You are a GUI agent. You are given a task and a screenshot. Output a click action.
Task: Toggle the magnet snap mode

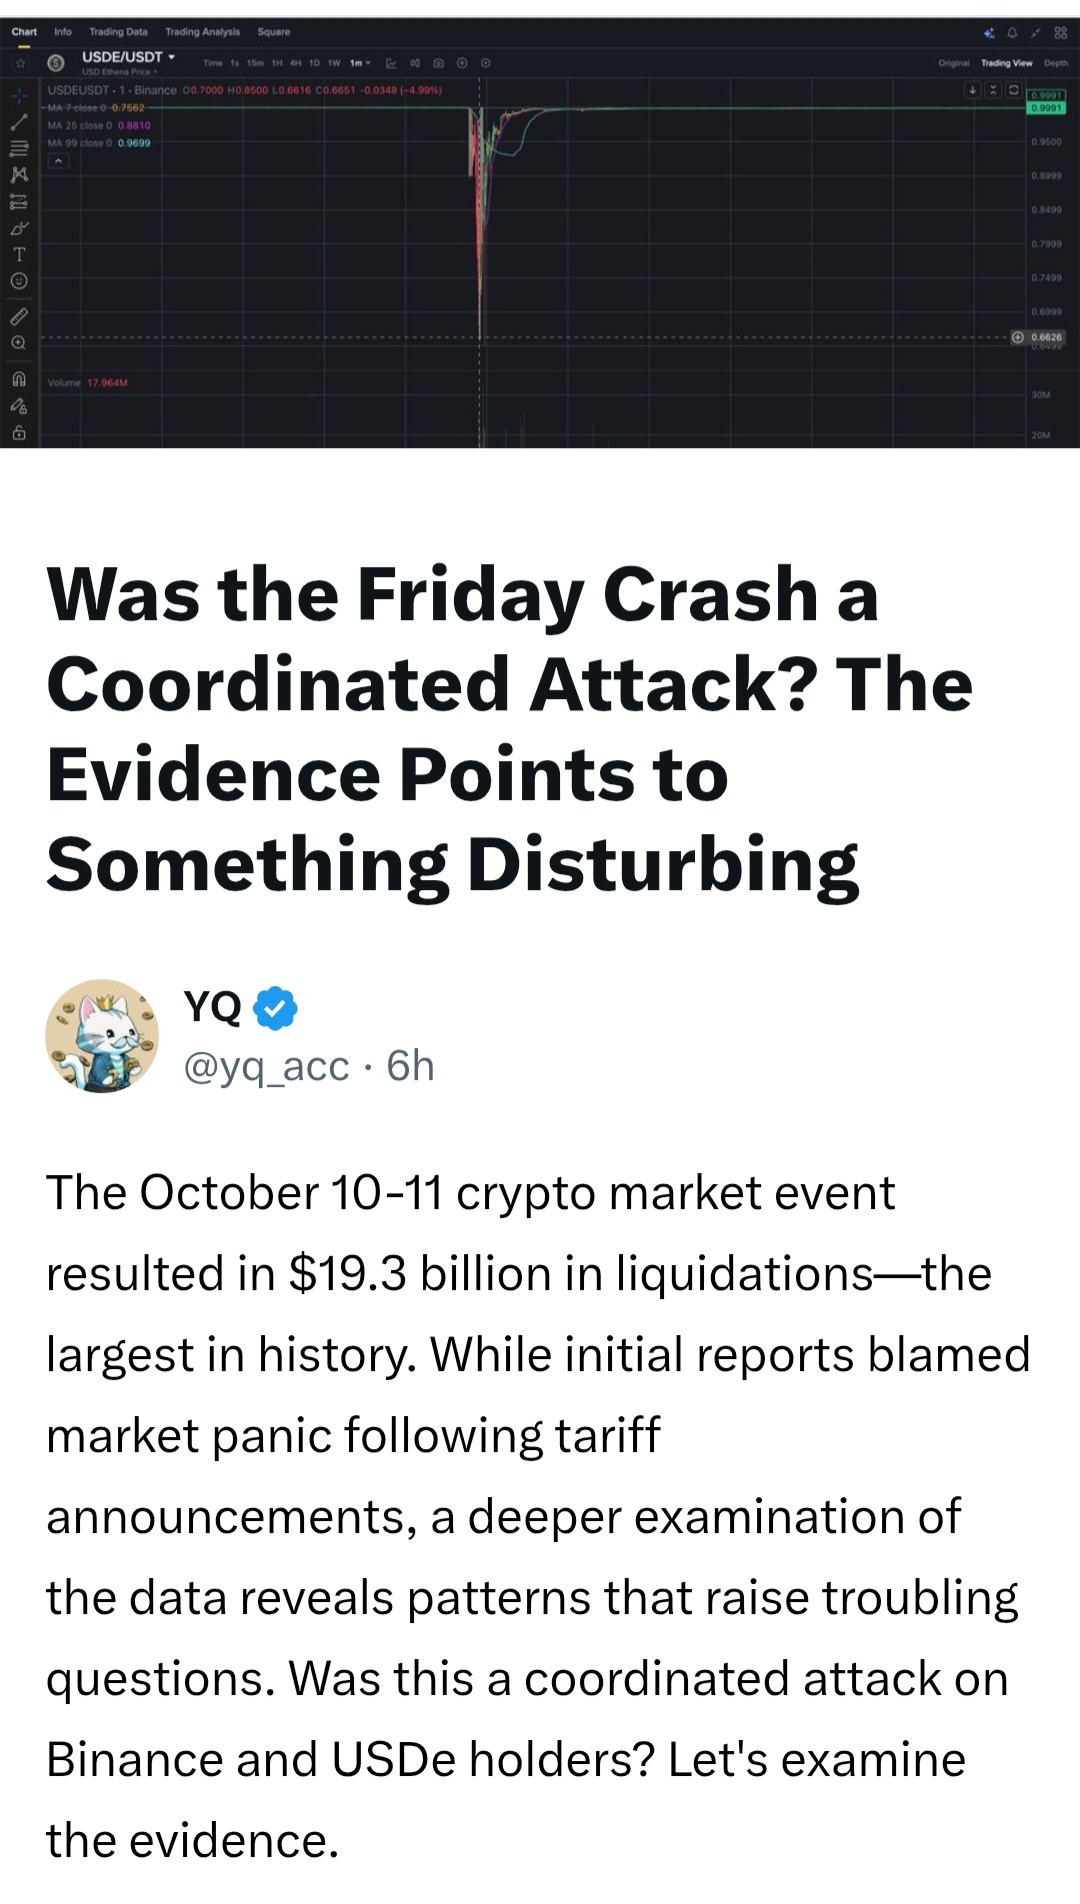click(x=18, y=379)
